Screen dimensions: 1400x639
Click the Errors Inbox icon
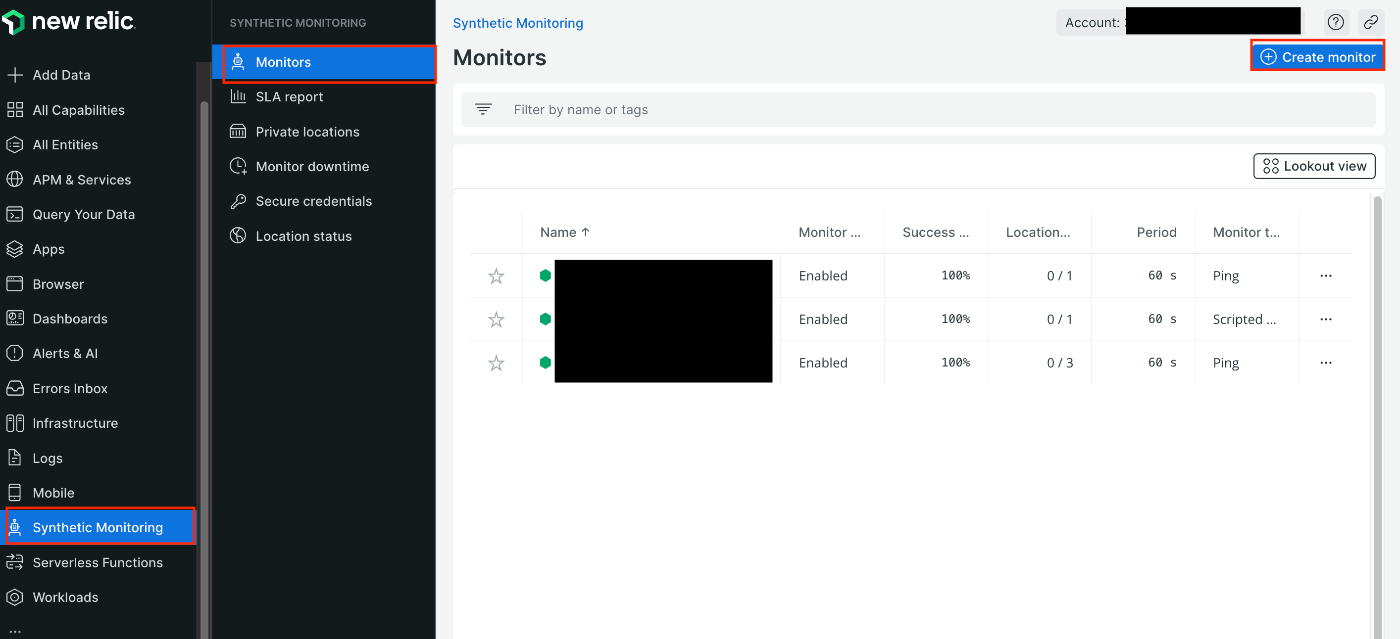[x=15, y=388]
